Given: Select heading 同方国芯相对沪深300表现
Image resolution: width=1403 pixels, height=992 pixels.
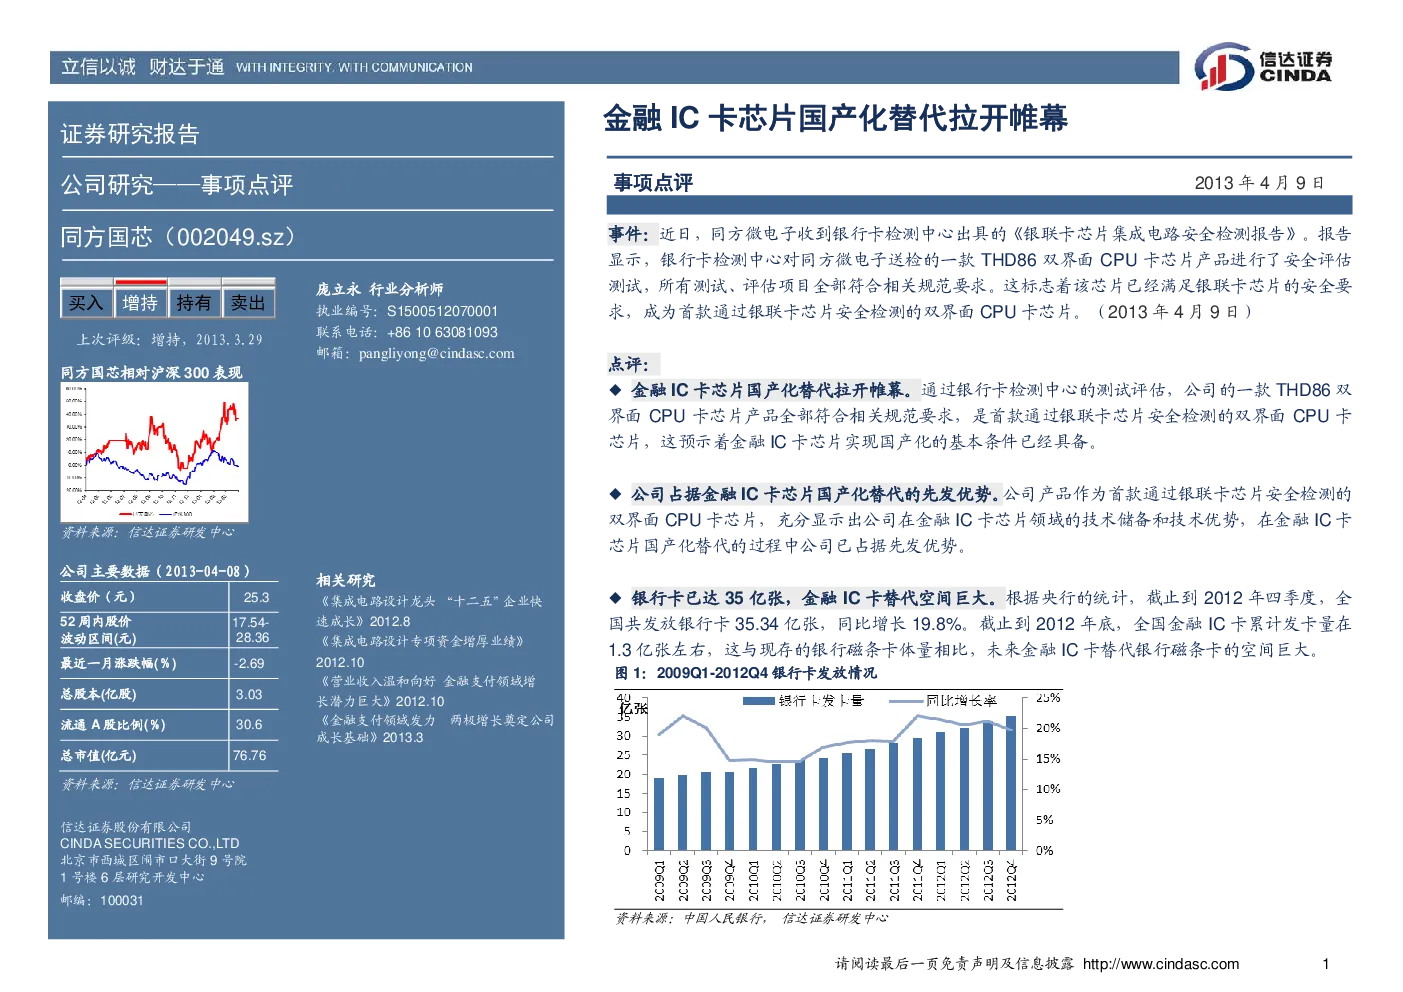Looking at the screenshot, I should (x=151, y=372).
